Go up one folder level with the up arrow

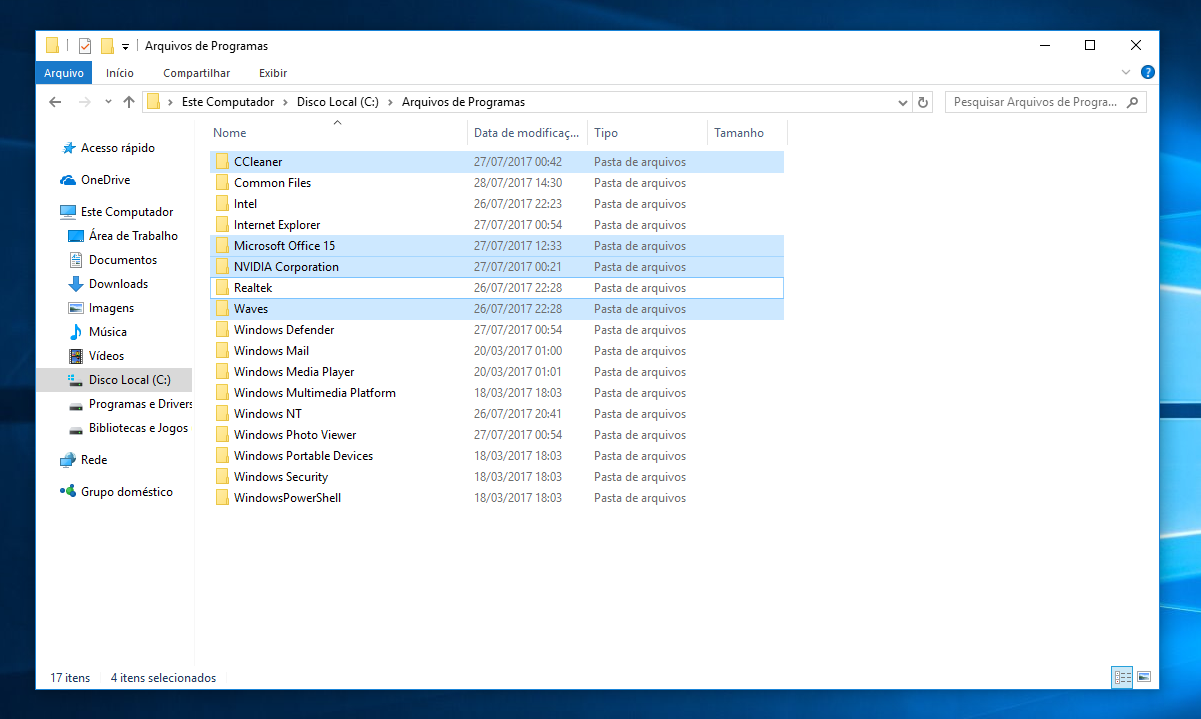[x=129, y=102]
